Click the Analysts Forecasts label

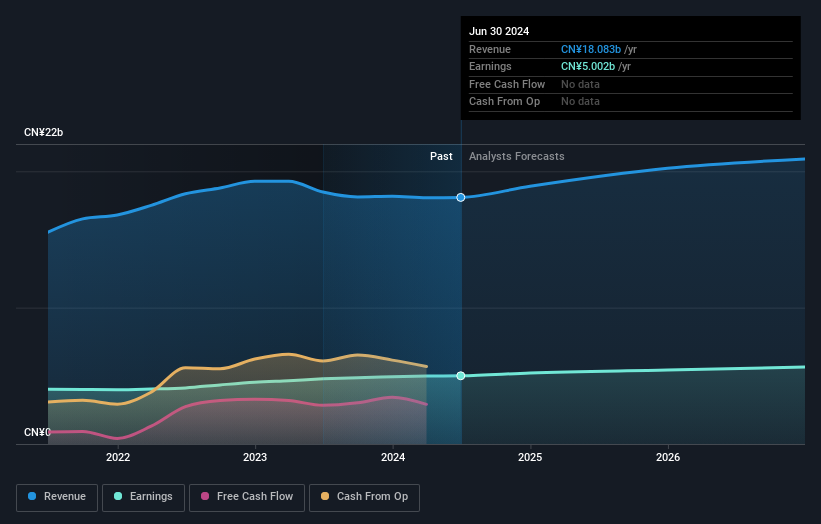tap(517, 157)
